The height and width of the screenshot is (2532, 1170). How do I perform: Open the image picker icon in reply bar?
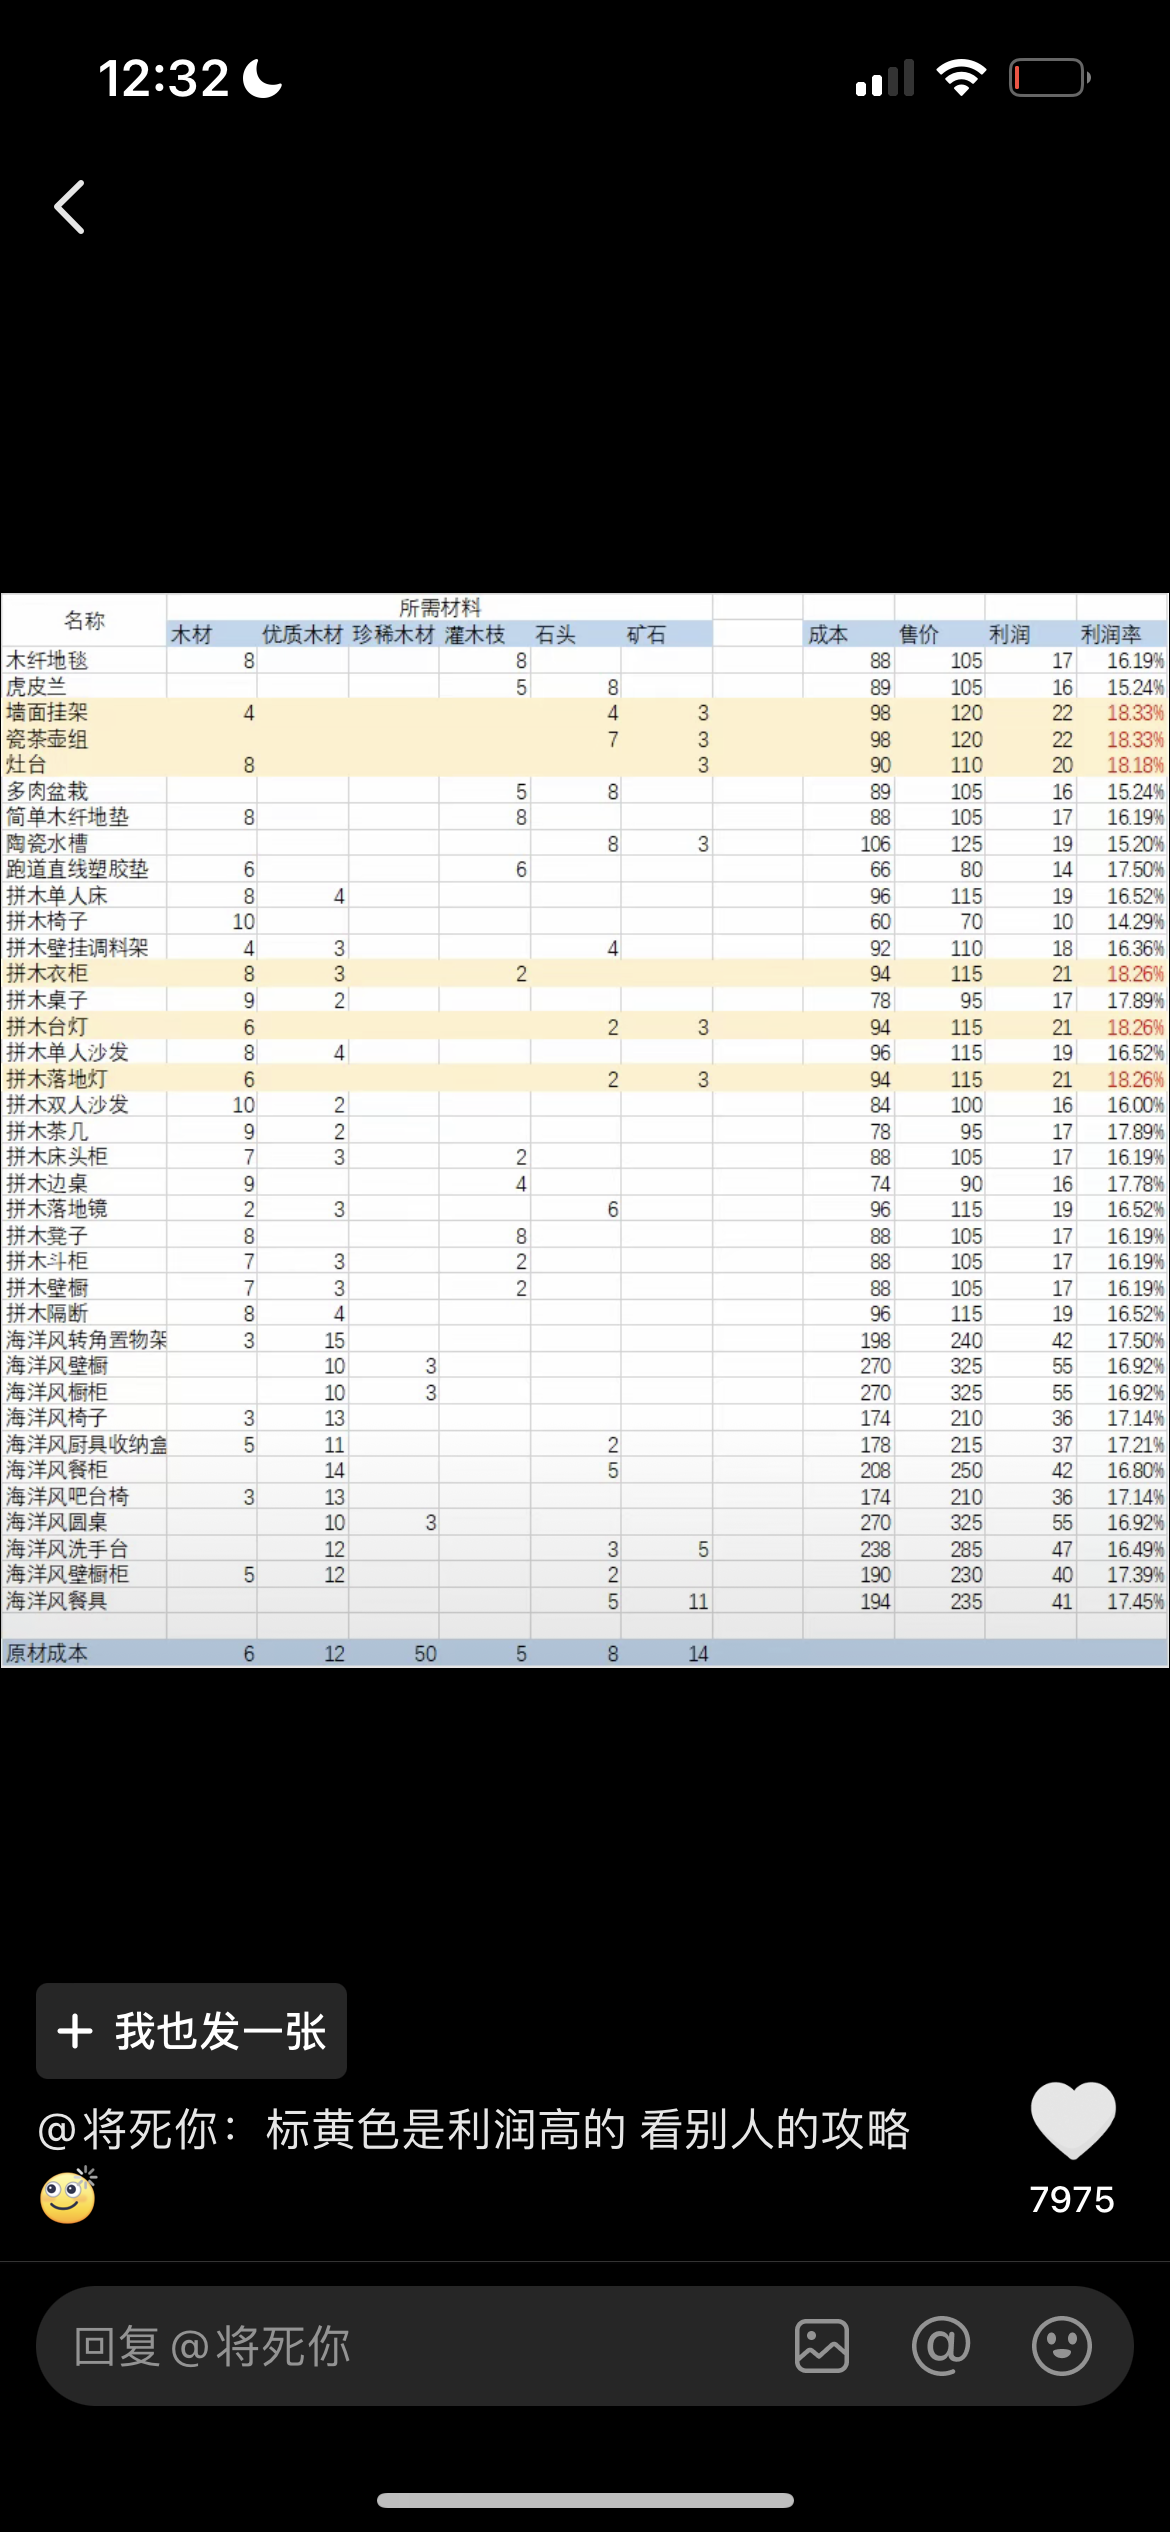point(822,2346)
